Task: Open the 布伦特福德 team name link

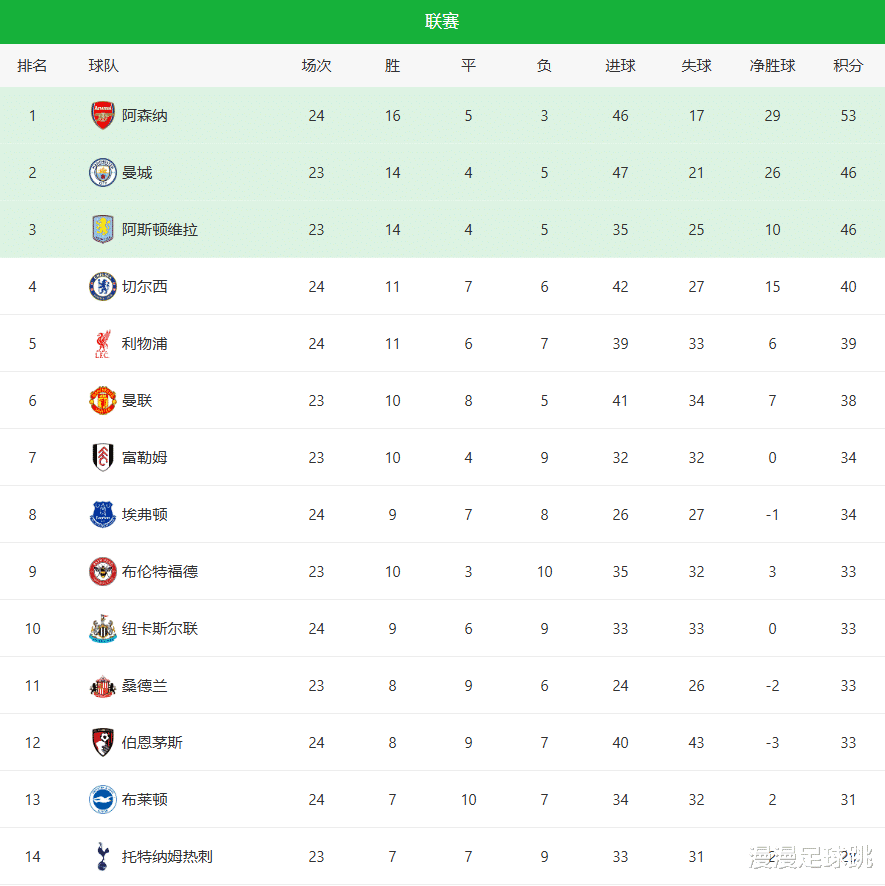Action: [160, 572]
